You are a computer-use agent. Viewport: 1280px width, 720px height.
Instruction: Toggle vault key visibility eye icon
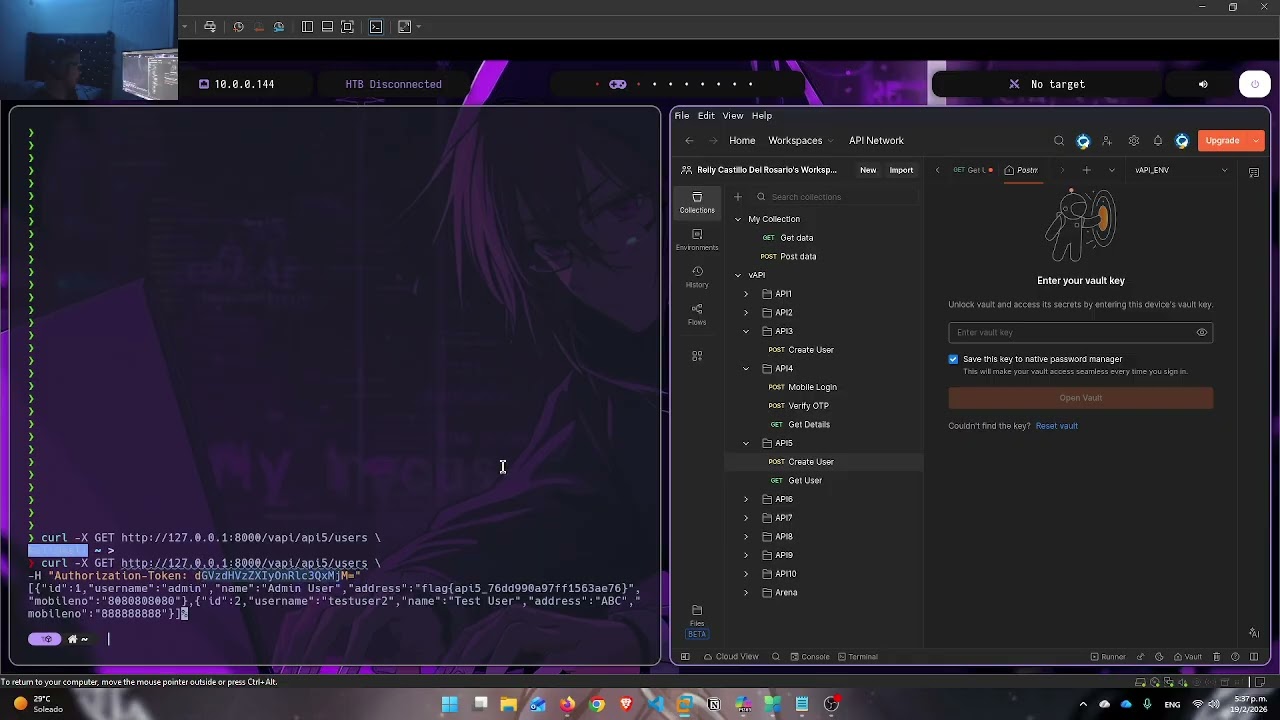[x=1202, y=333]
